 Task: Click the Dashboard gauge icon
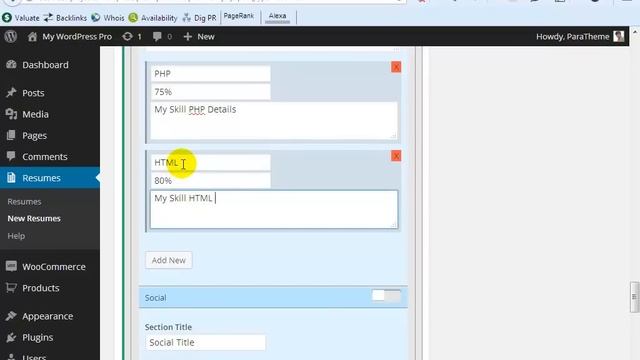pos(11,64)
